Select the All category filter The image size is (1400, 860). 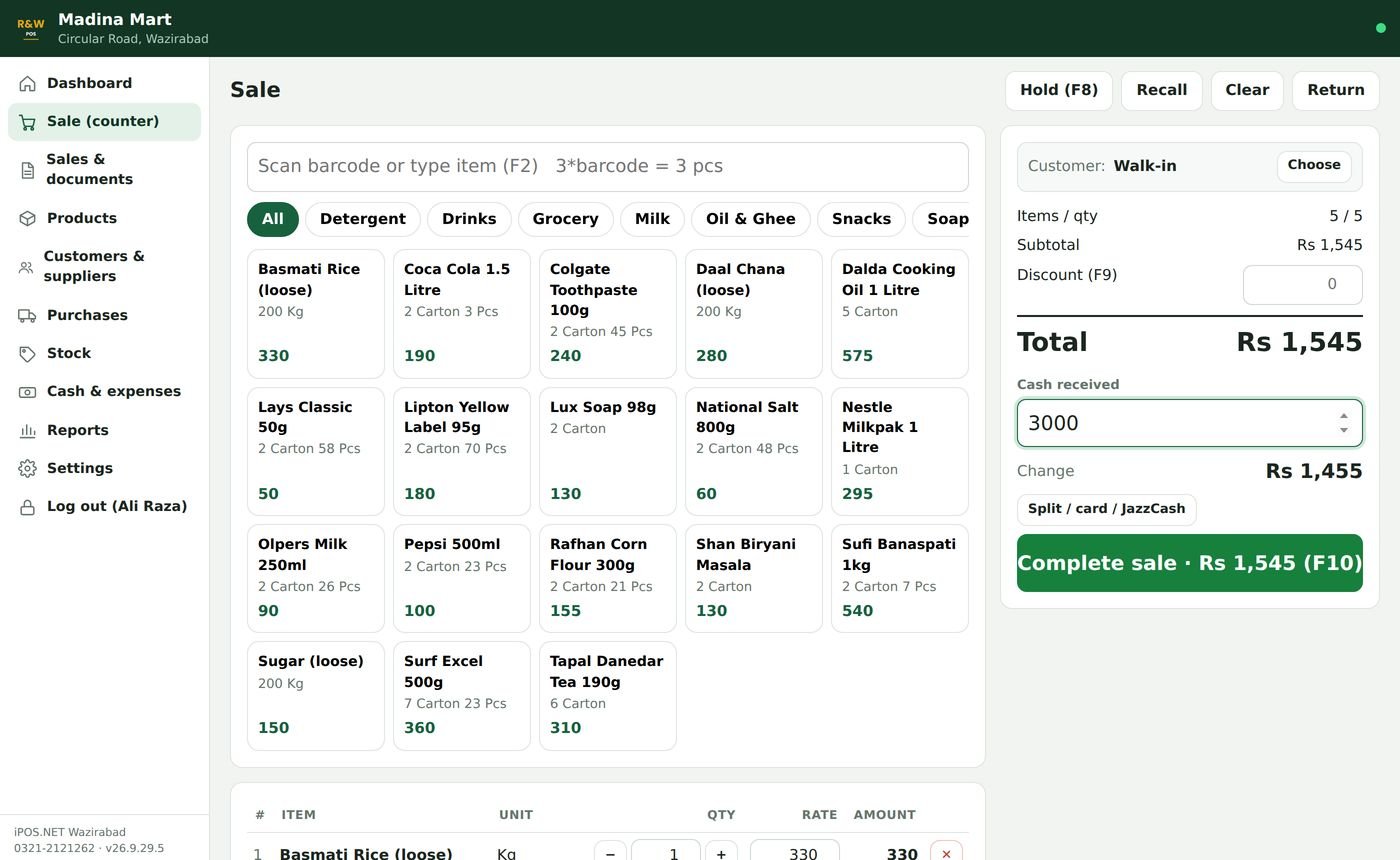point(273,219)
